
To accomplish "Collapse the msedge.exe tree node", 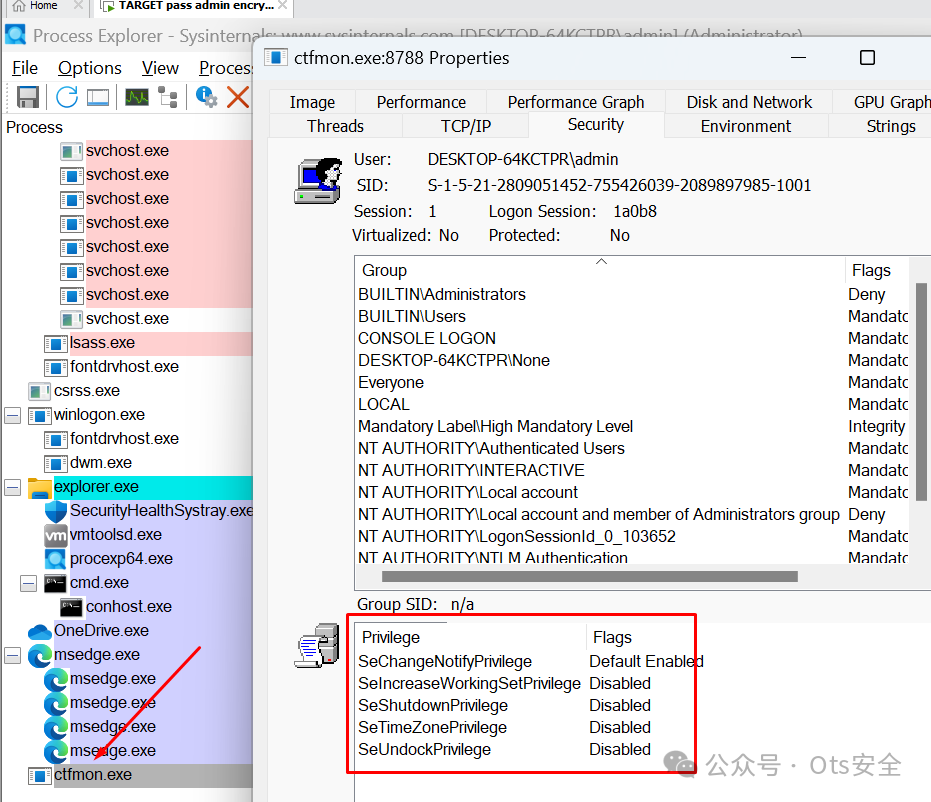I will [12, 655].
